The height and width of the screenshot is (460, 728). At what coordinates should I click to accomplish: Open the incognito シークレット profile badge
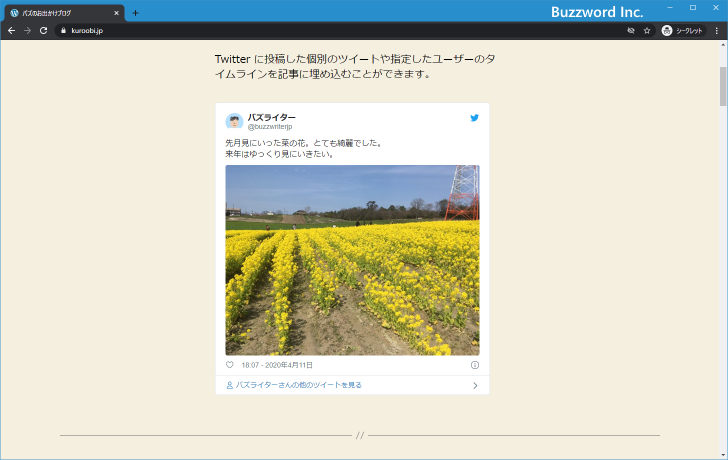(683, 31)
